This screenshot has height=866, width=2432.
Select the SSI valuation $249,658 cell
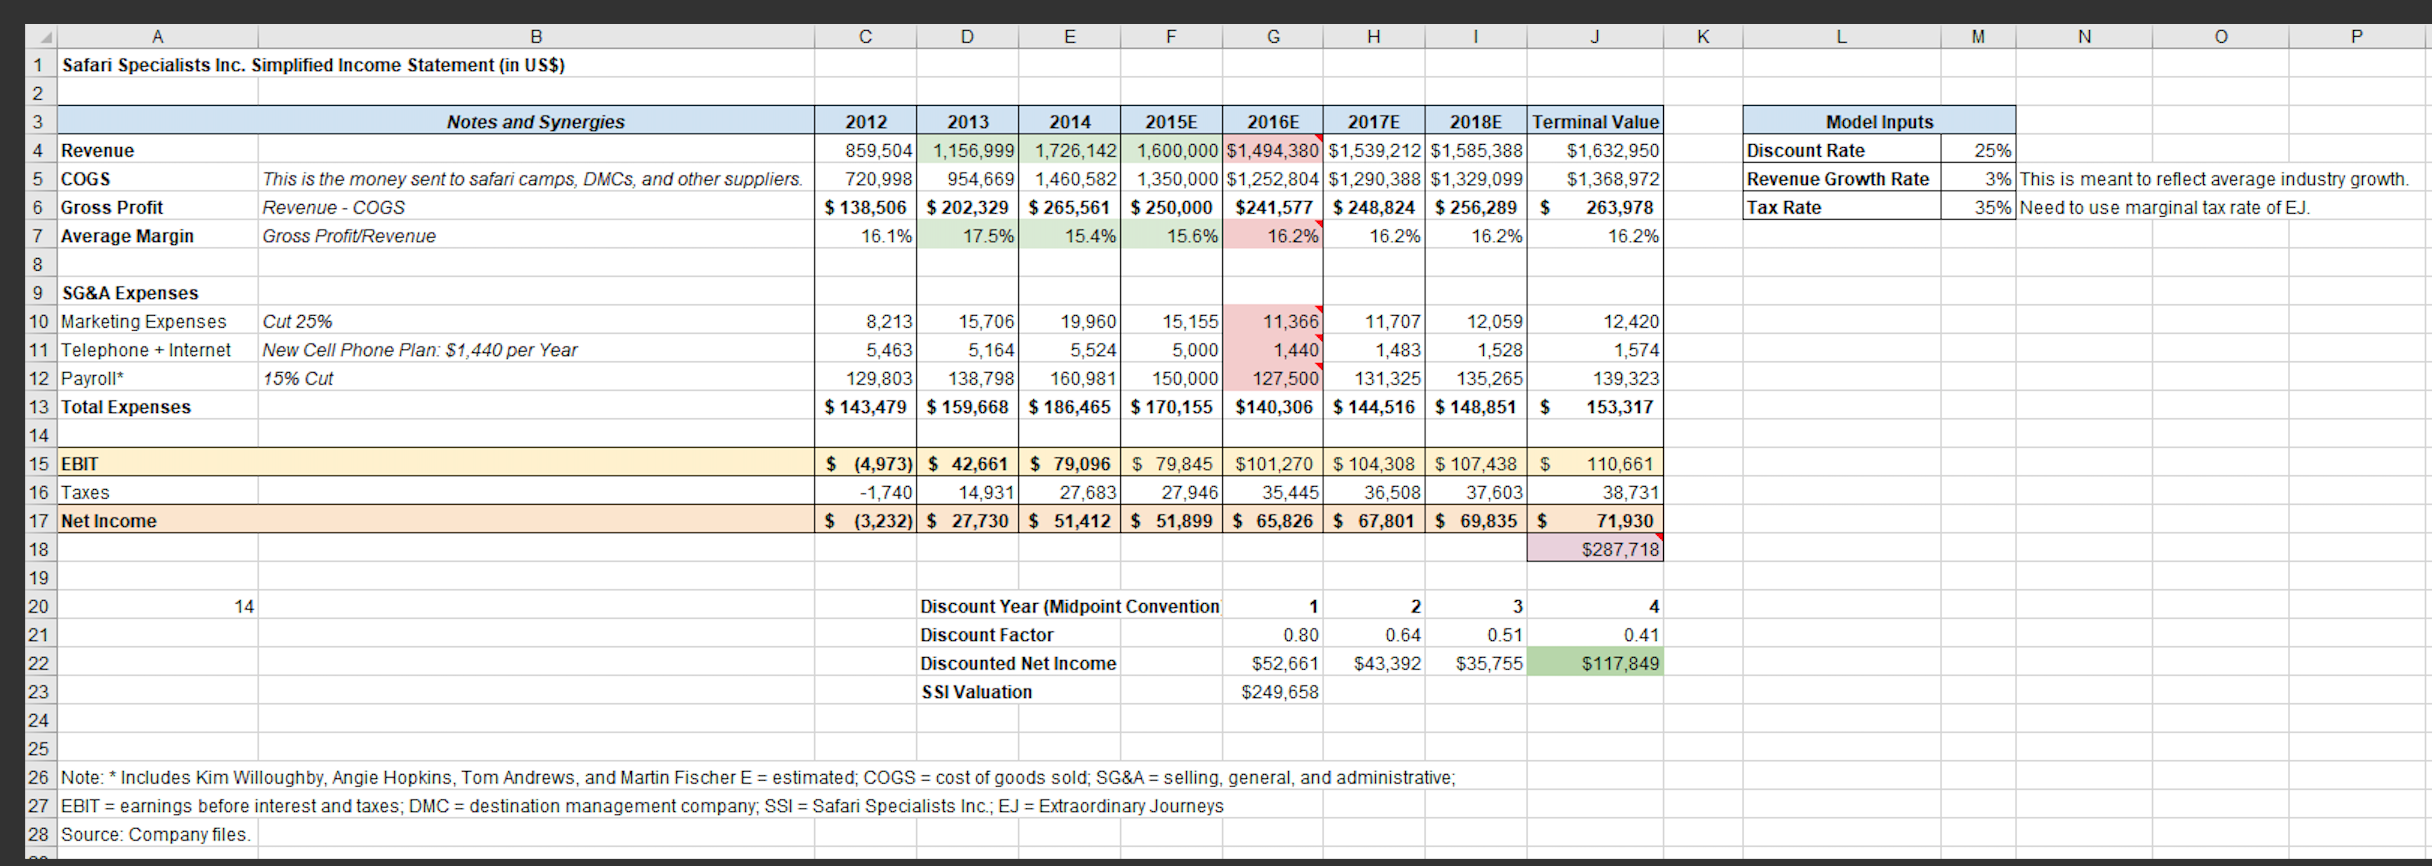click(1273, 691)
